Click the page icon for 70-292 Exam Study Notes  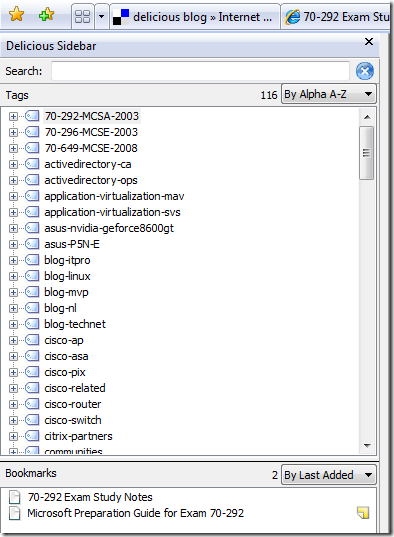[14, 497]
